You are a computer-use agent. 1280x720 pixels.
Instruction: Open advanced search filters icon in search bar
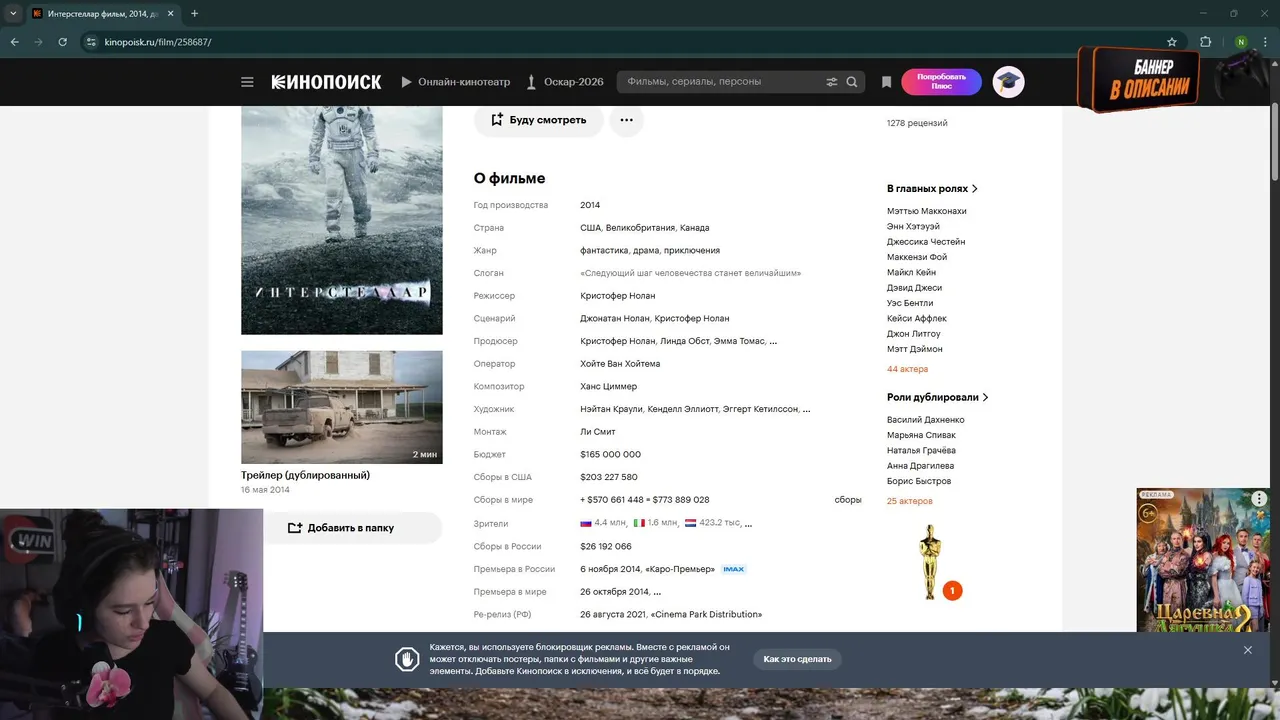point(831,82)
